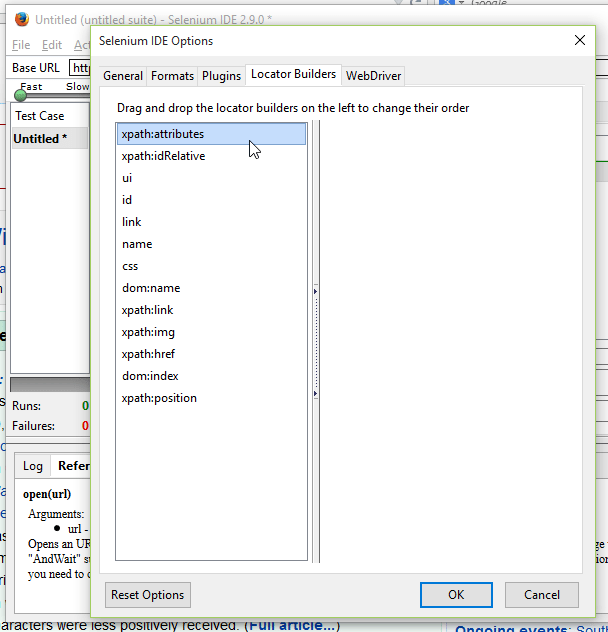Select the css locator builder
This screenshot has height=632, width=608.
[x=211, y=266]
